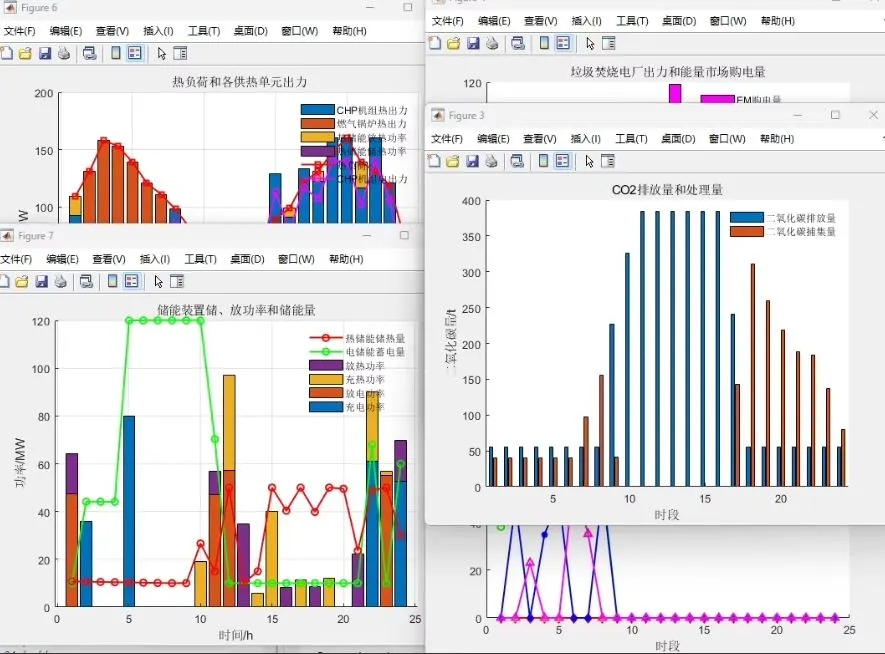The image size is (885, 654).
Task: Save Figure 3 using the floppy disk icon
Action: coord(472,161)
